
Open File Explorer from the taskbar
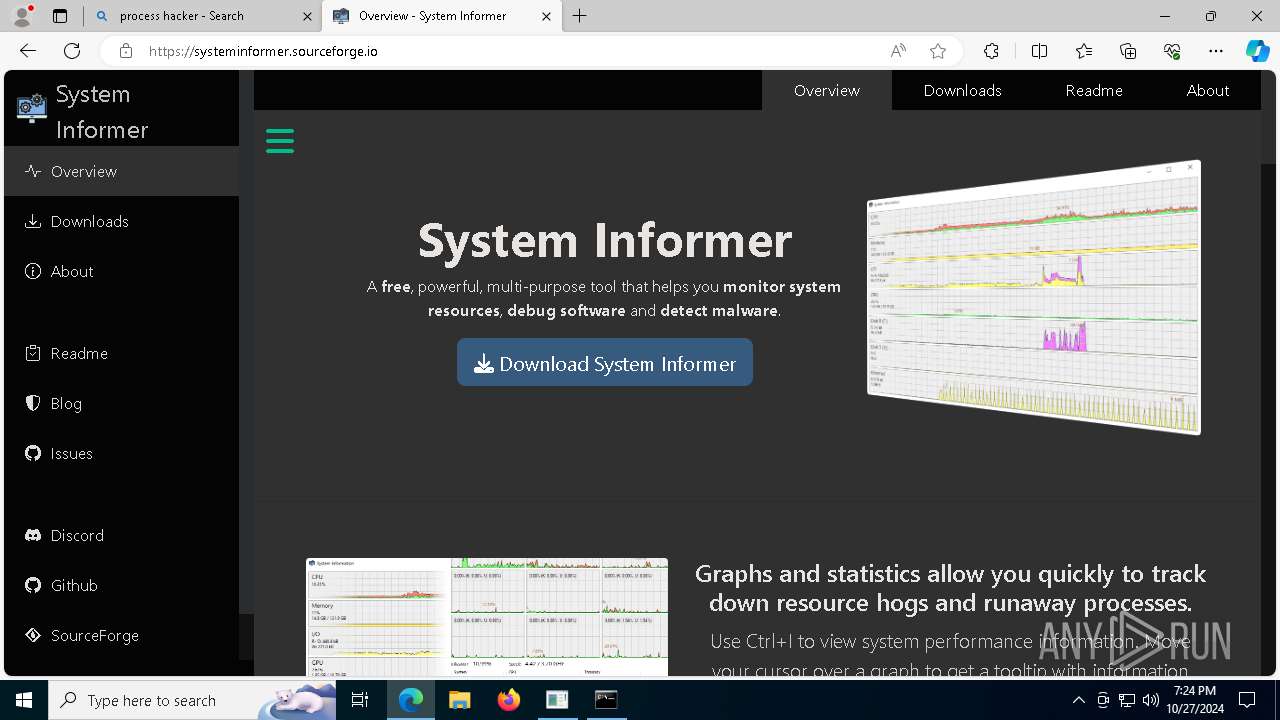tap(459, 700)
